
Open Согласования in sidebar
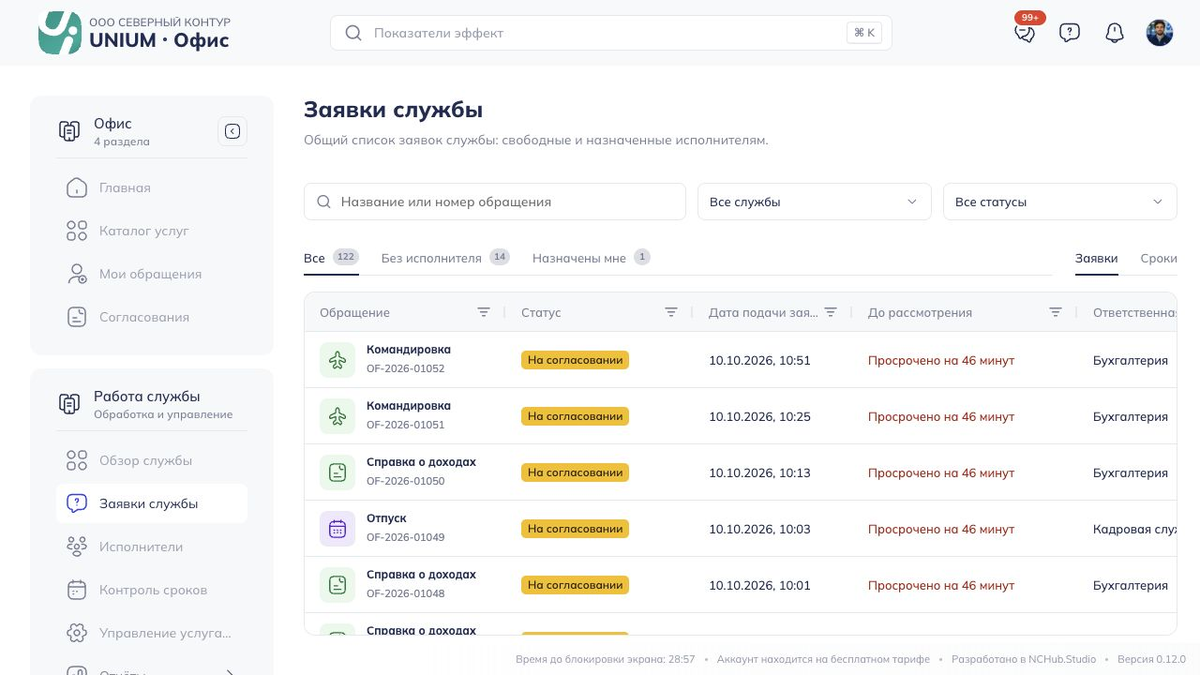(x=152, y=317)
